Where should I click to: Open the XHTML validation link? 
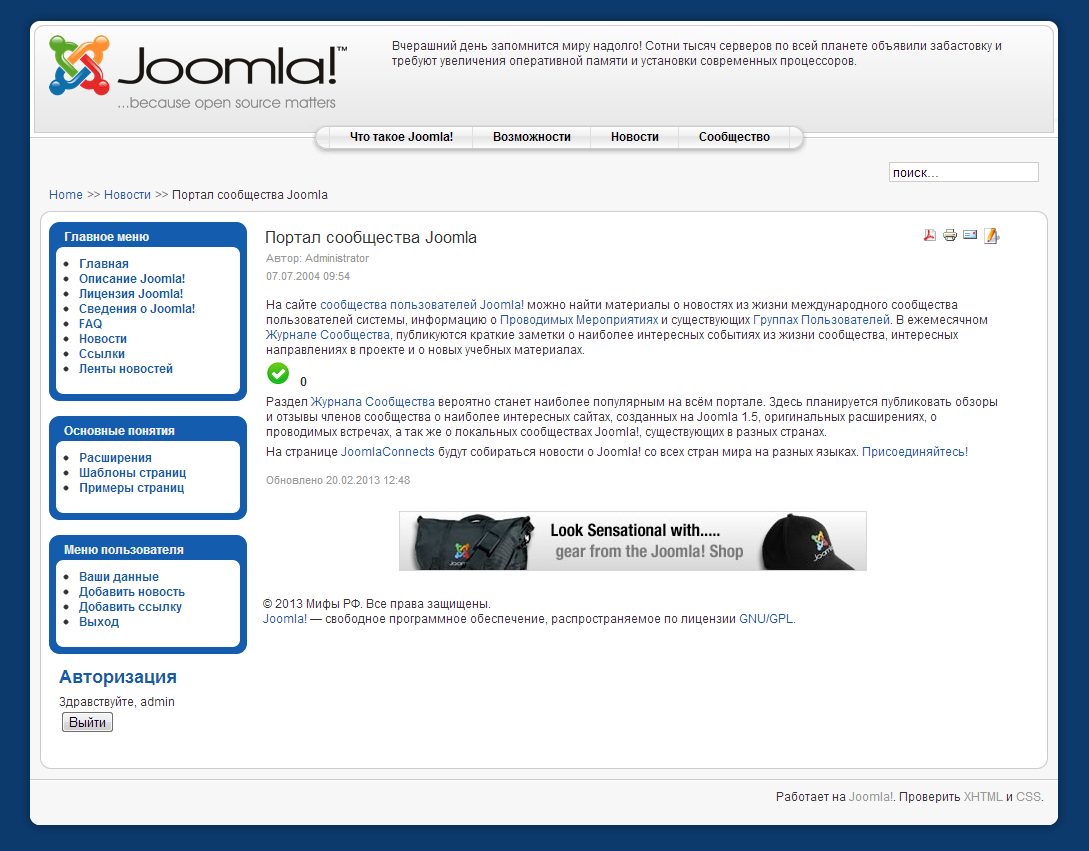983,797
